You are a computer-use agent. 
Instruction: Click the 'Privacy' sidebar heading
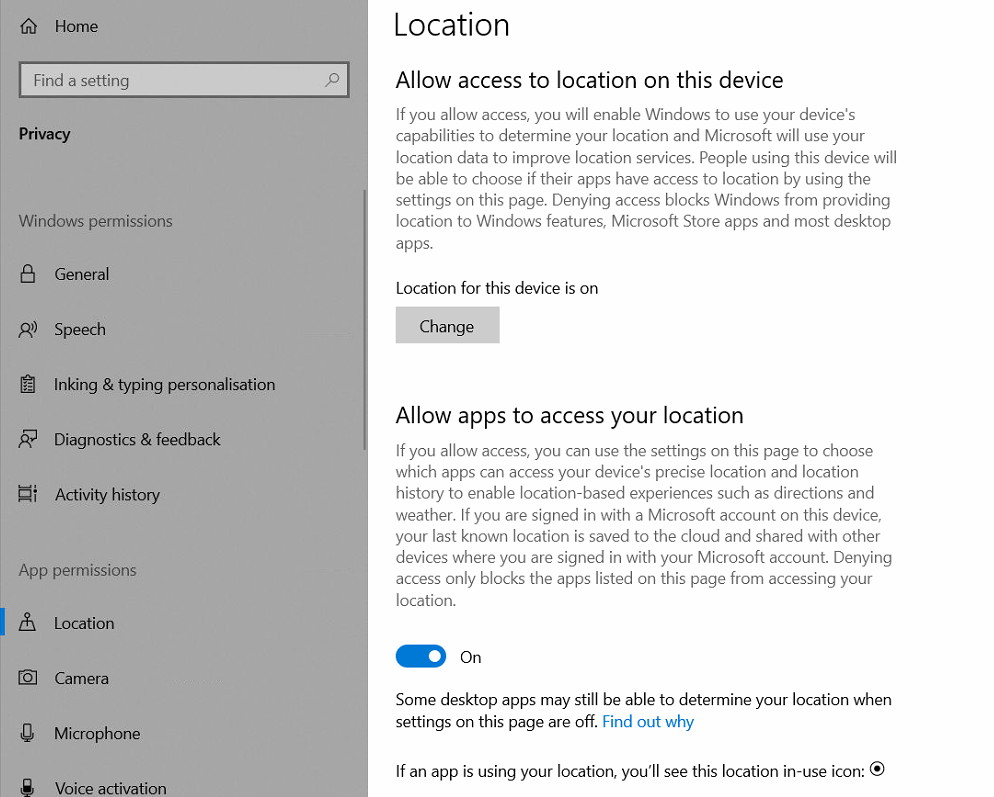point(44,134)
